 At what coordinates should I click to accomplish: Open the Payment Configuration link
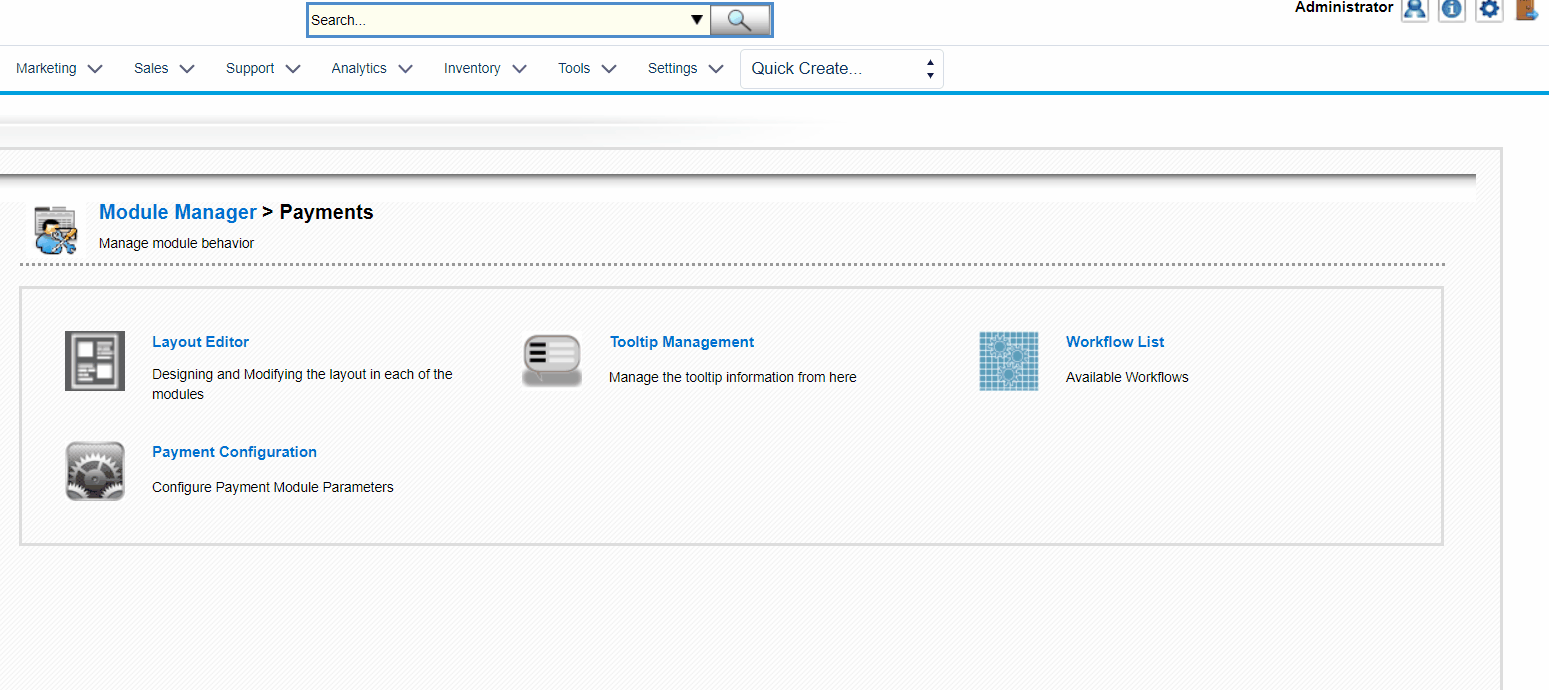click(234, 452)
